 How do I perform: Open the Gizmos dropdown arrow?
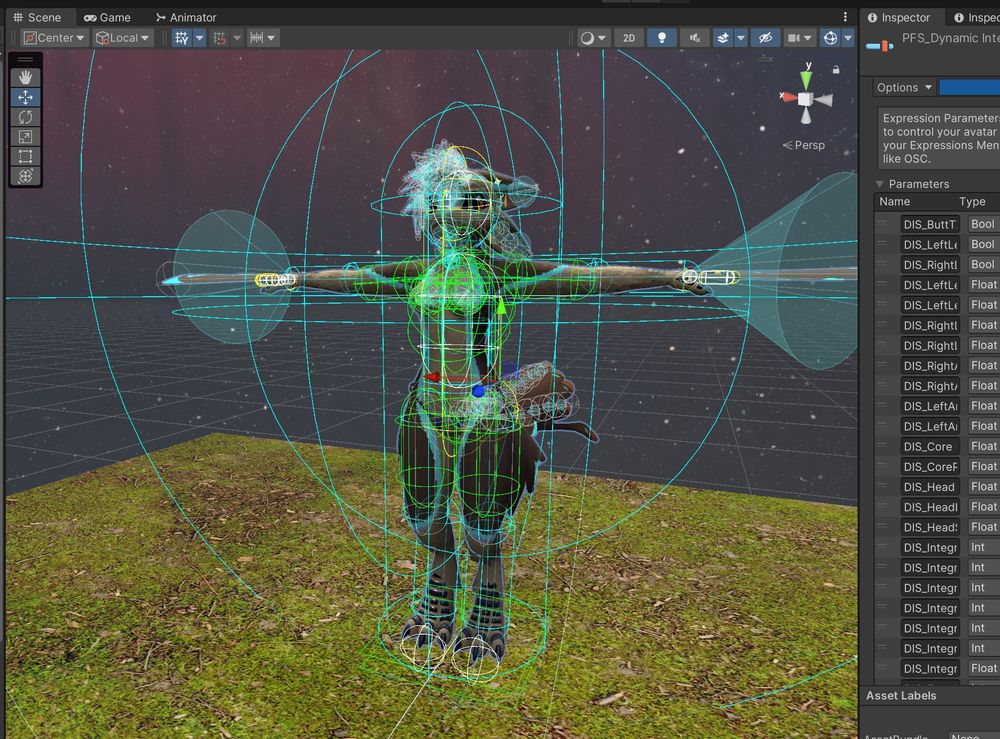point(848,38)
